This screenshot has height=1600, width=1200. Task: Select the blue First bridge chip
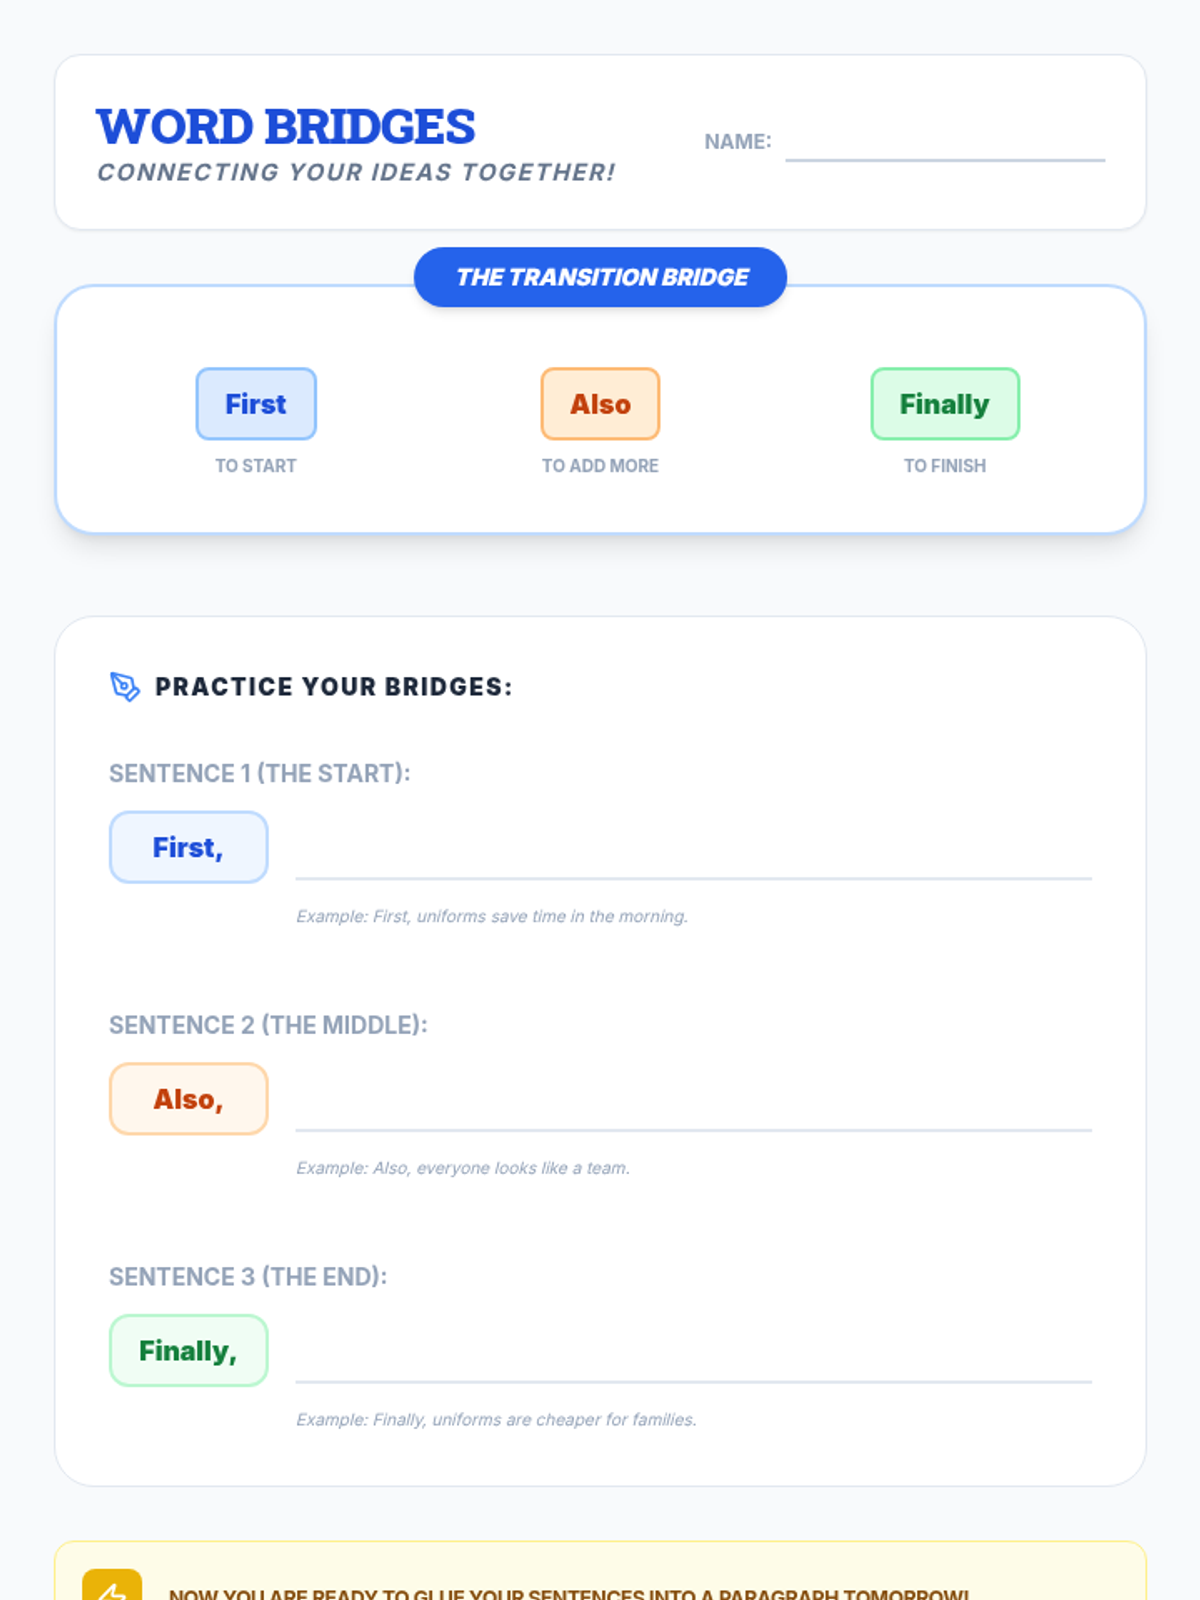click(256, 404)
